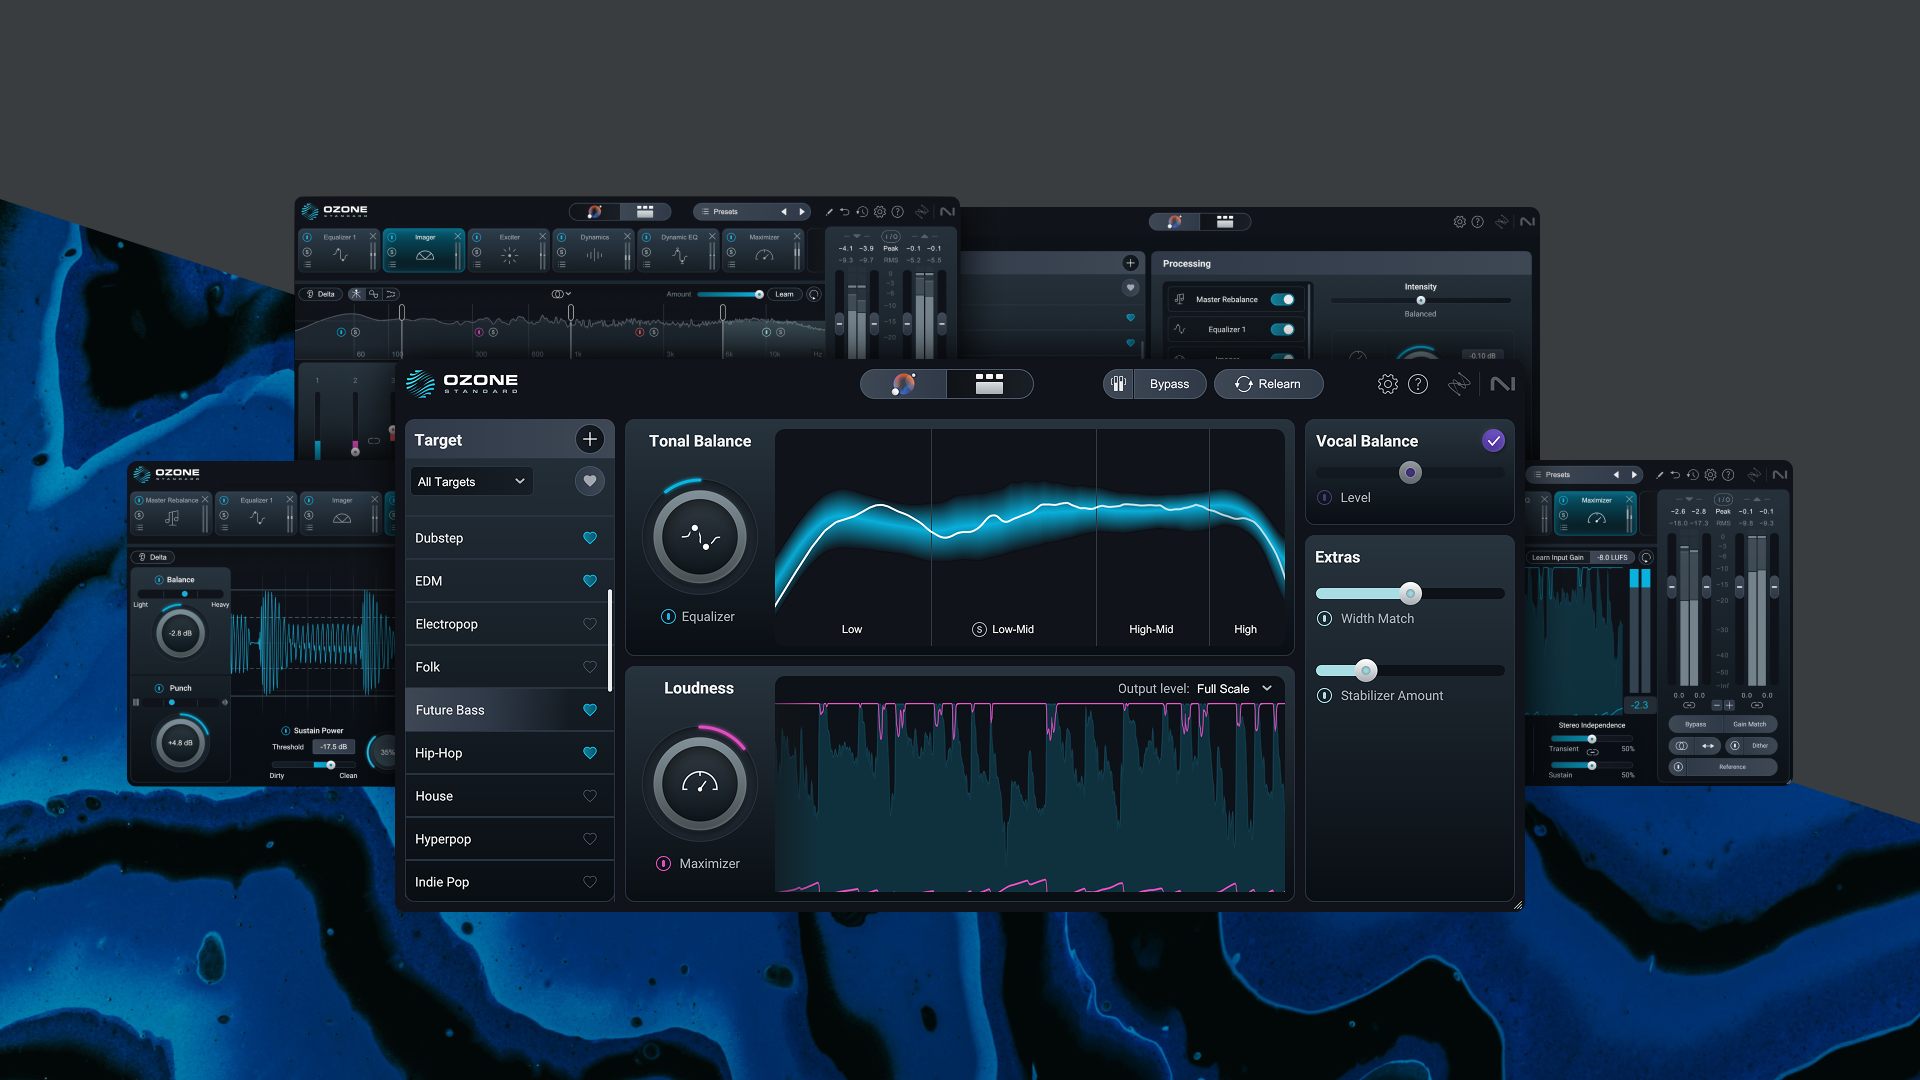Image resolution: width=1920 pixels, height=1080 pixels.
Task: Expand Output level Full Scale dropdown
Action: coord(1267,688)
